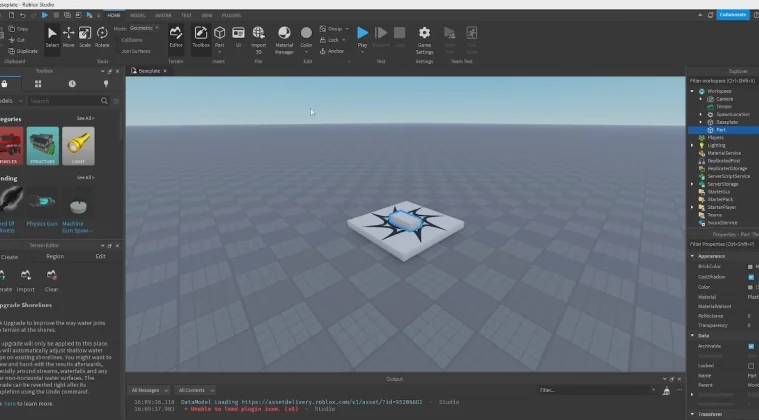Click the Color circle tool
This screenshot has height=420, width=759.
coord(306,37)
